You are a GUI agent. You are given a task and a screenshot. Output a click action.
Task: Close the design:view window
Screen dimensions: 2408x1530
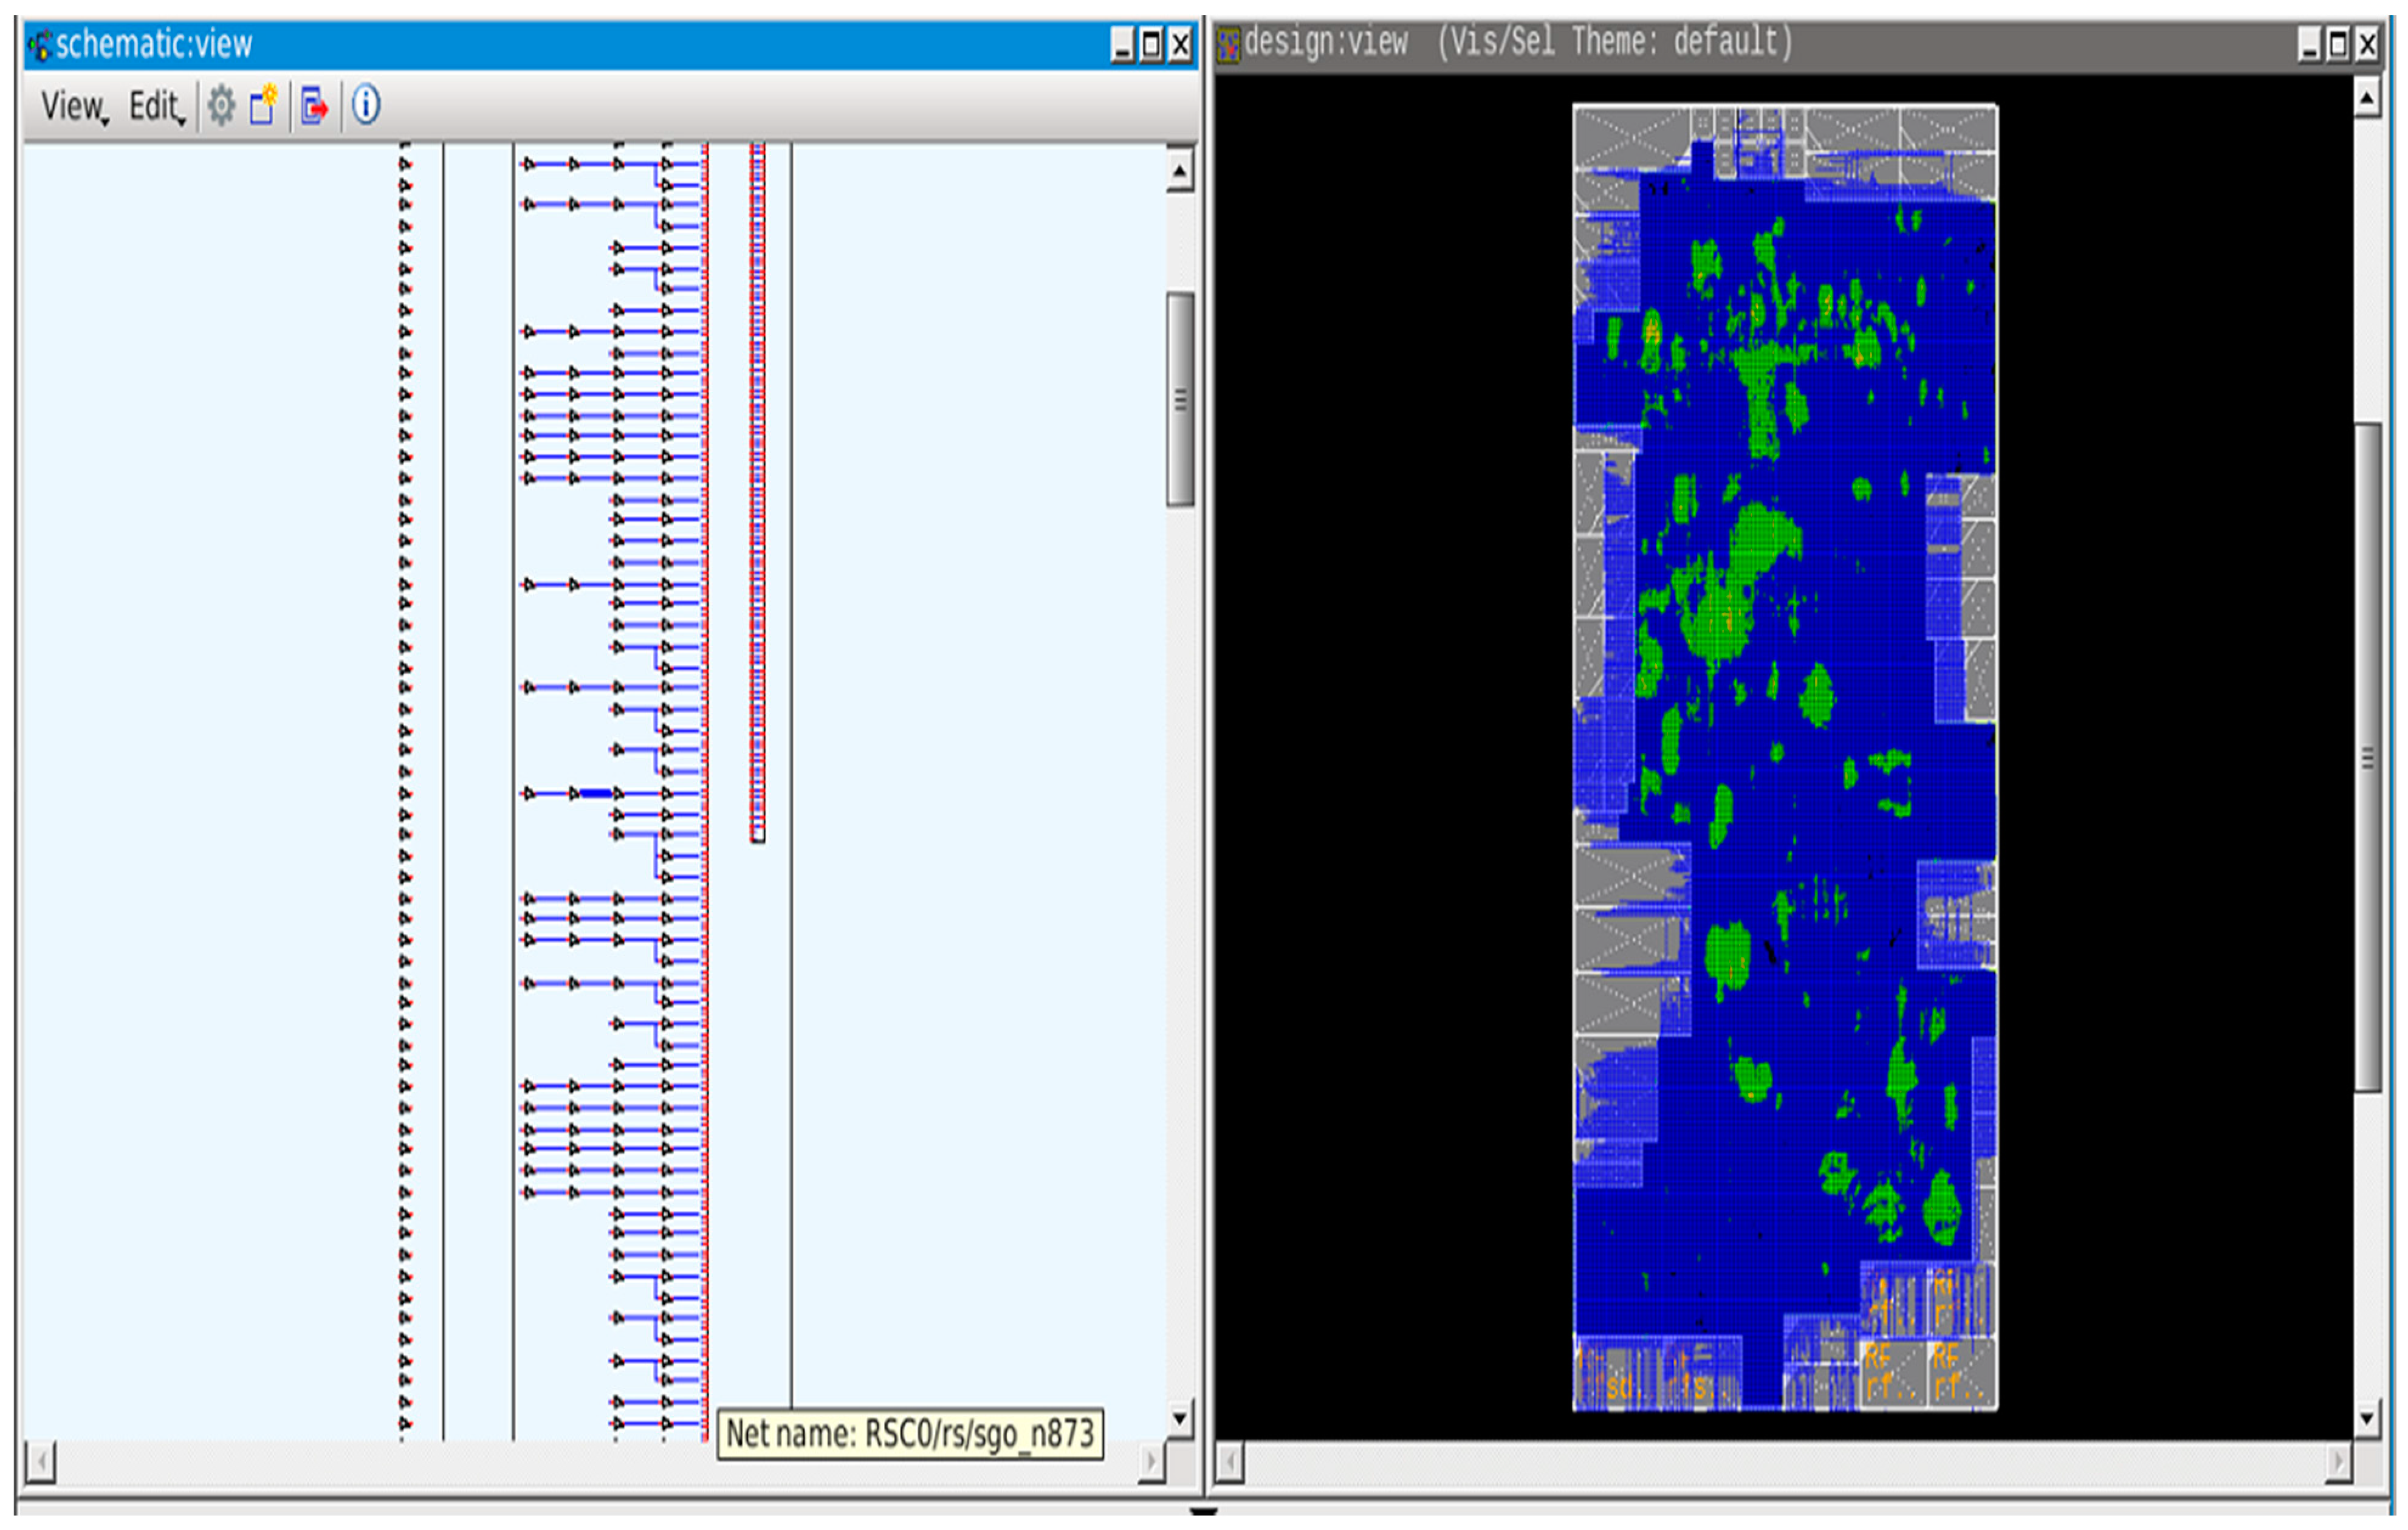2368,45
